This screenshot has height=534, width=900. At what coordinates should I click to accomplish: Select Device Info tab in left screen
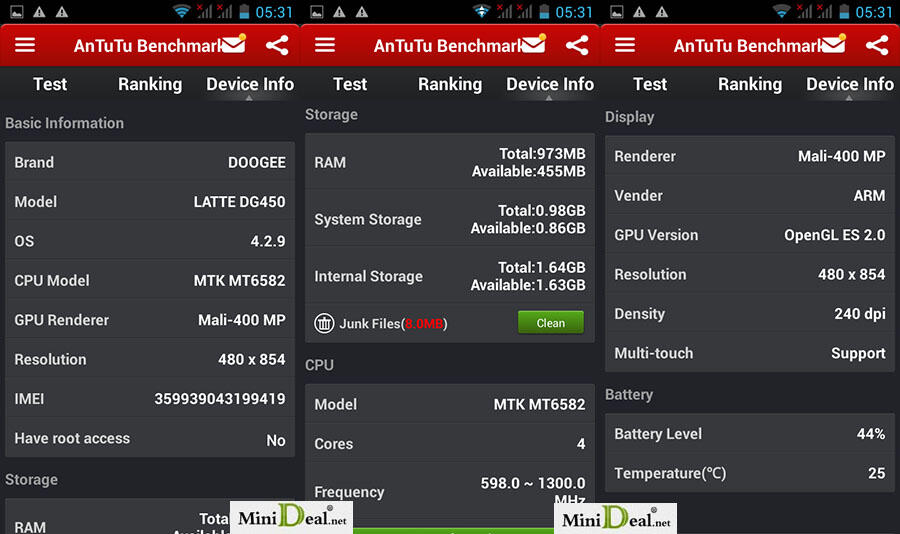tap(250, 84)
